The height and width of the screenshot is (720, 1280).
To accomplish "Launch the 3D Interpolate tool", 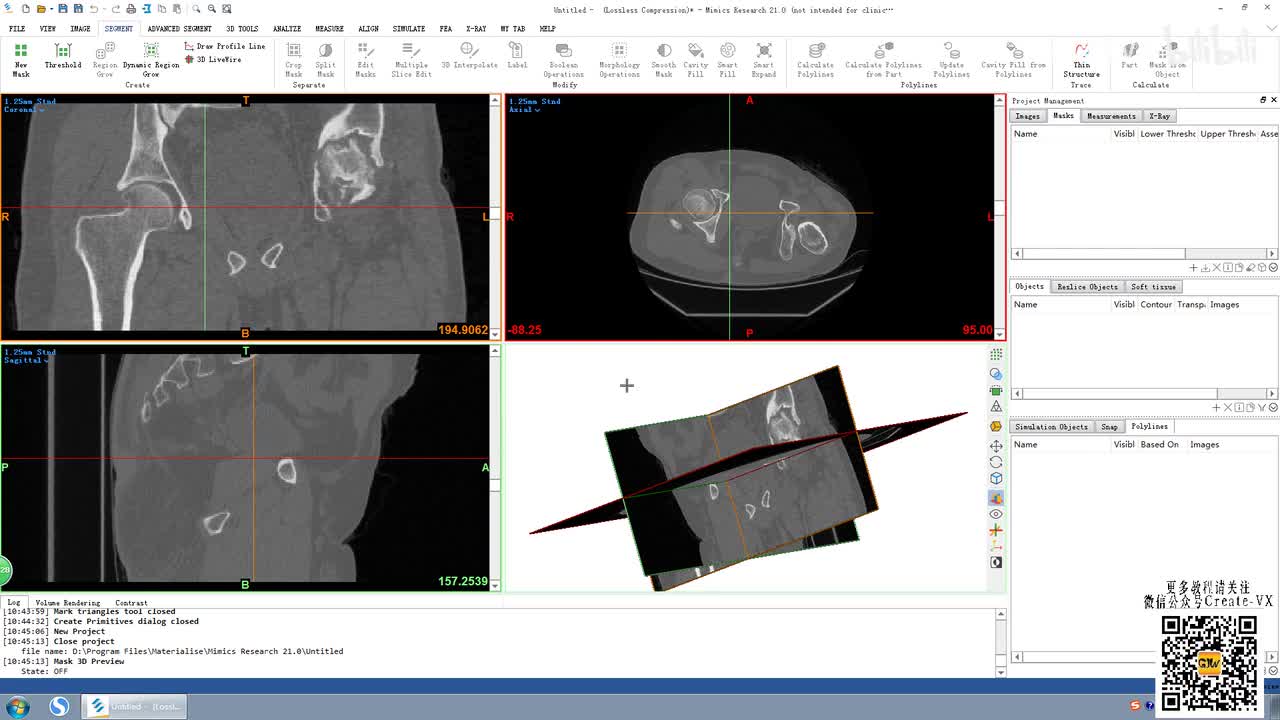I will (x=469, y=56).
